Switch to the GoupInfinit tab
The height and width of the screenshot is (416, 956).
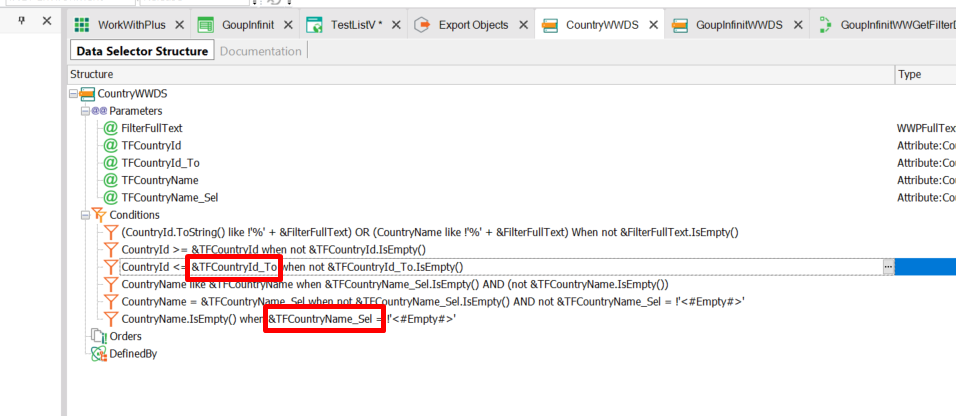247,25
